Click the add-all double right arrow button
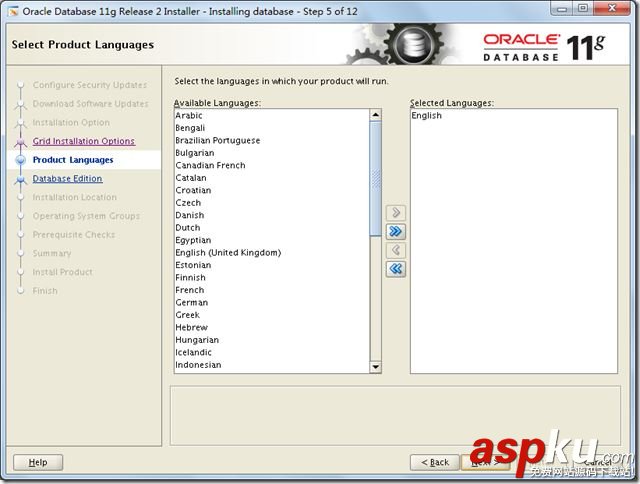Viewport: 640px width, 484px height. [x=396, y=231]
